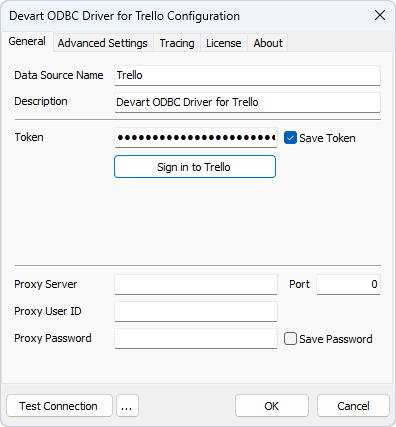
Task: Focus the Data Source Name field
Action: [247, 75]
